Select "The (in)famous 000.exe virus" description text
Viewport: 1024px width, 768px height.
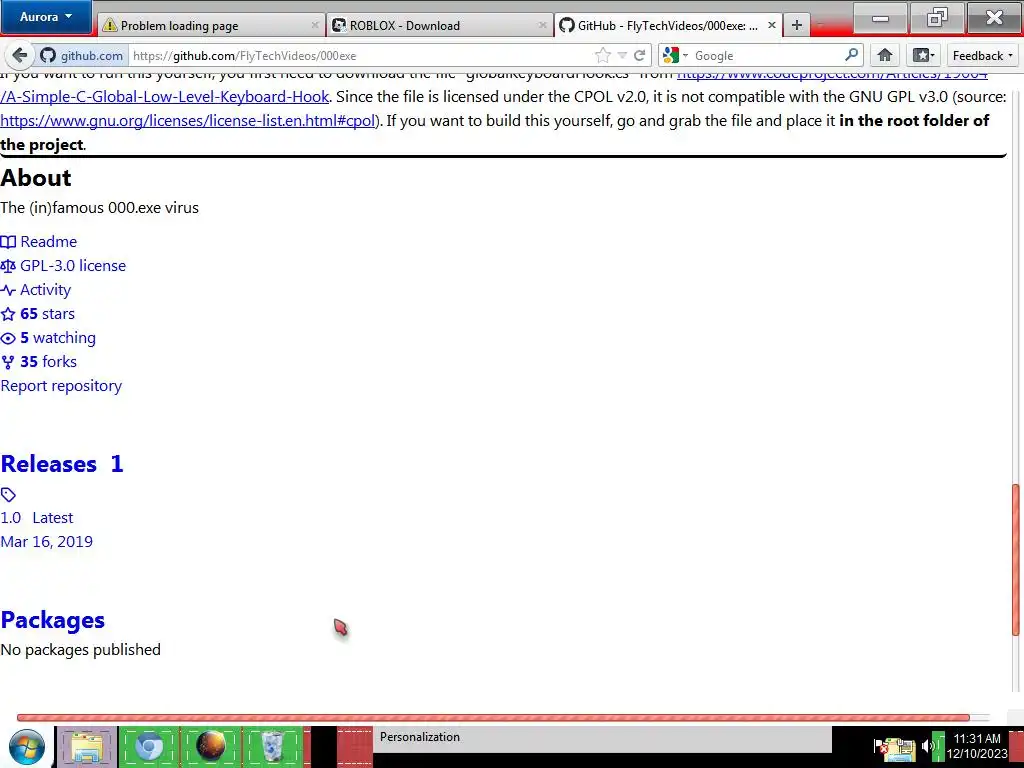[99, 208]
